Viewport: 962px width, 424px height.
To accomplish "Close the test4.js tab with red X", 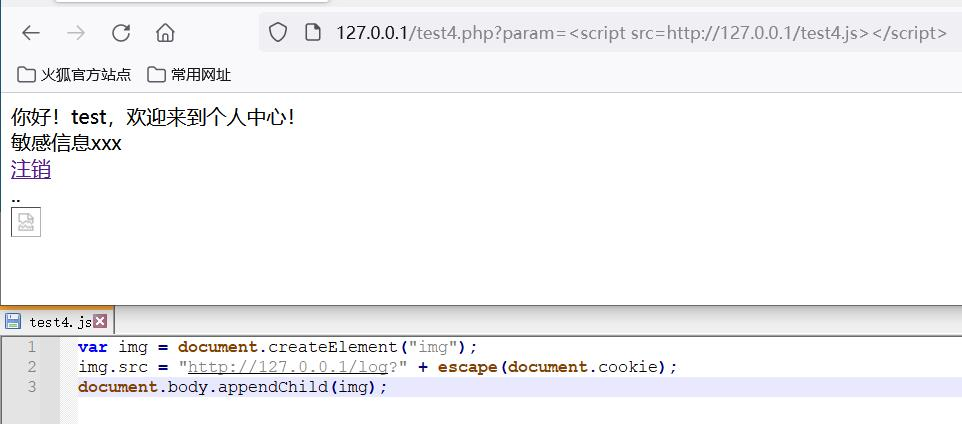I will pos(100,321).
